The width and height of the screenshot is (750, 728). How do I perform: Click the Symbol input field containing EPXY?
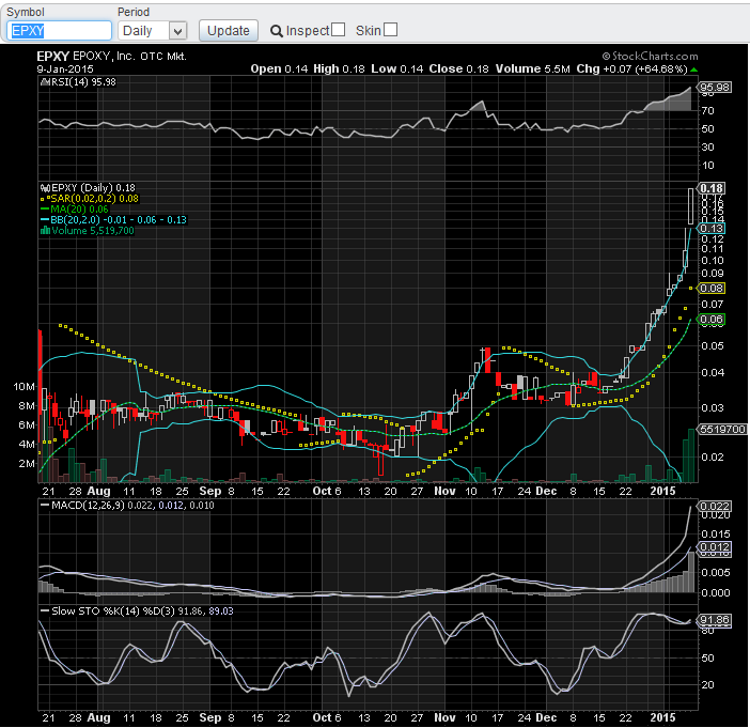click(59, 31)
